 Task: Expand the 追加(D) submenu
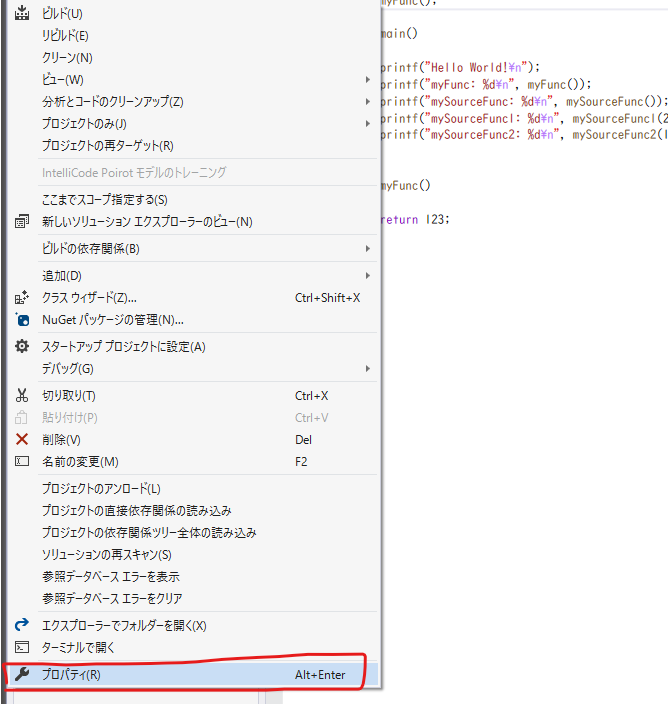tap(368, 275)
